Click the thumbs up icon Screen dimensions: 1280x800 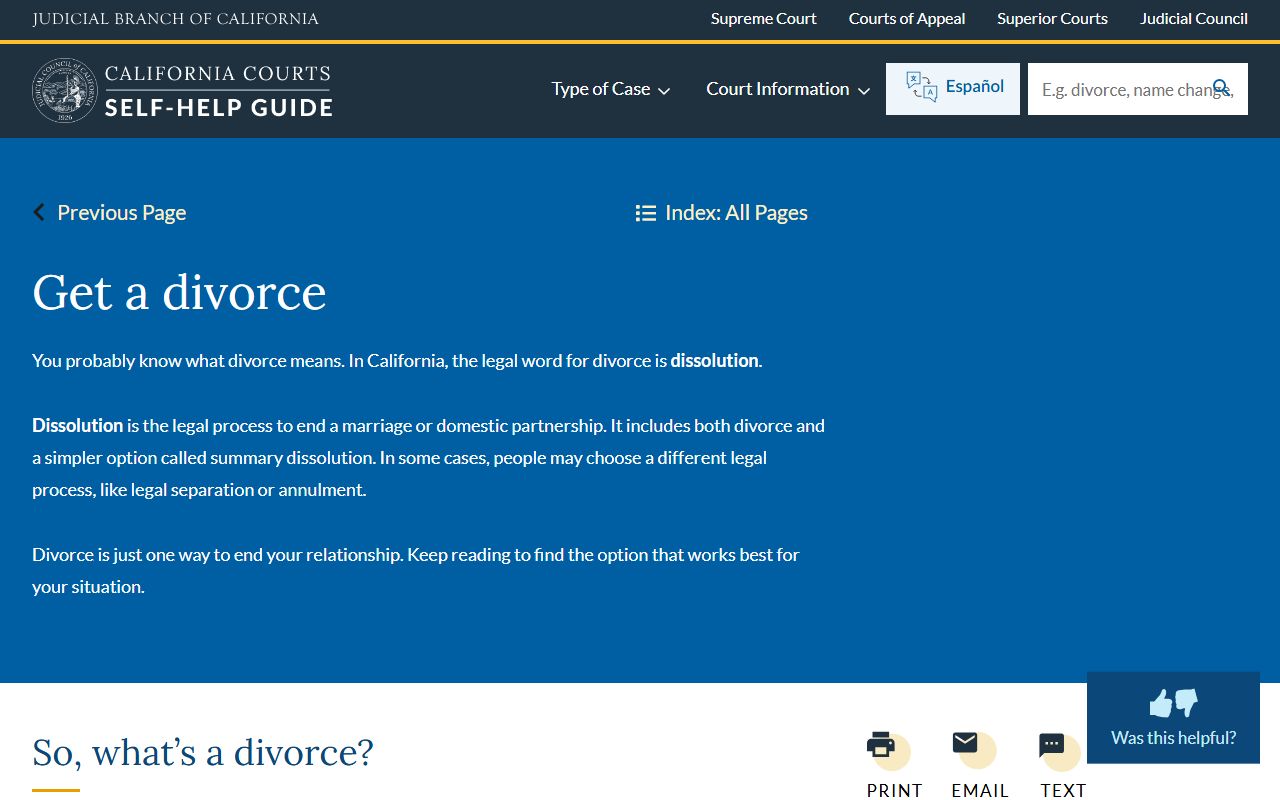pos(1160,703)
